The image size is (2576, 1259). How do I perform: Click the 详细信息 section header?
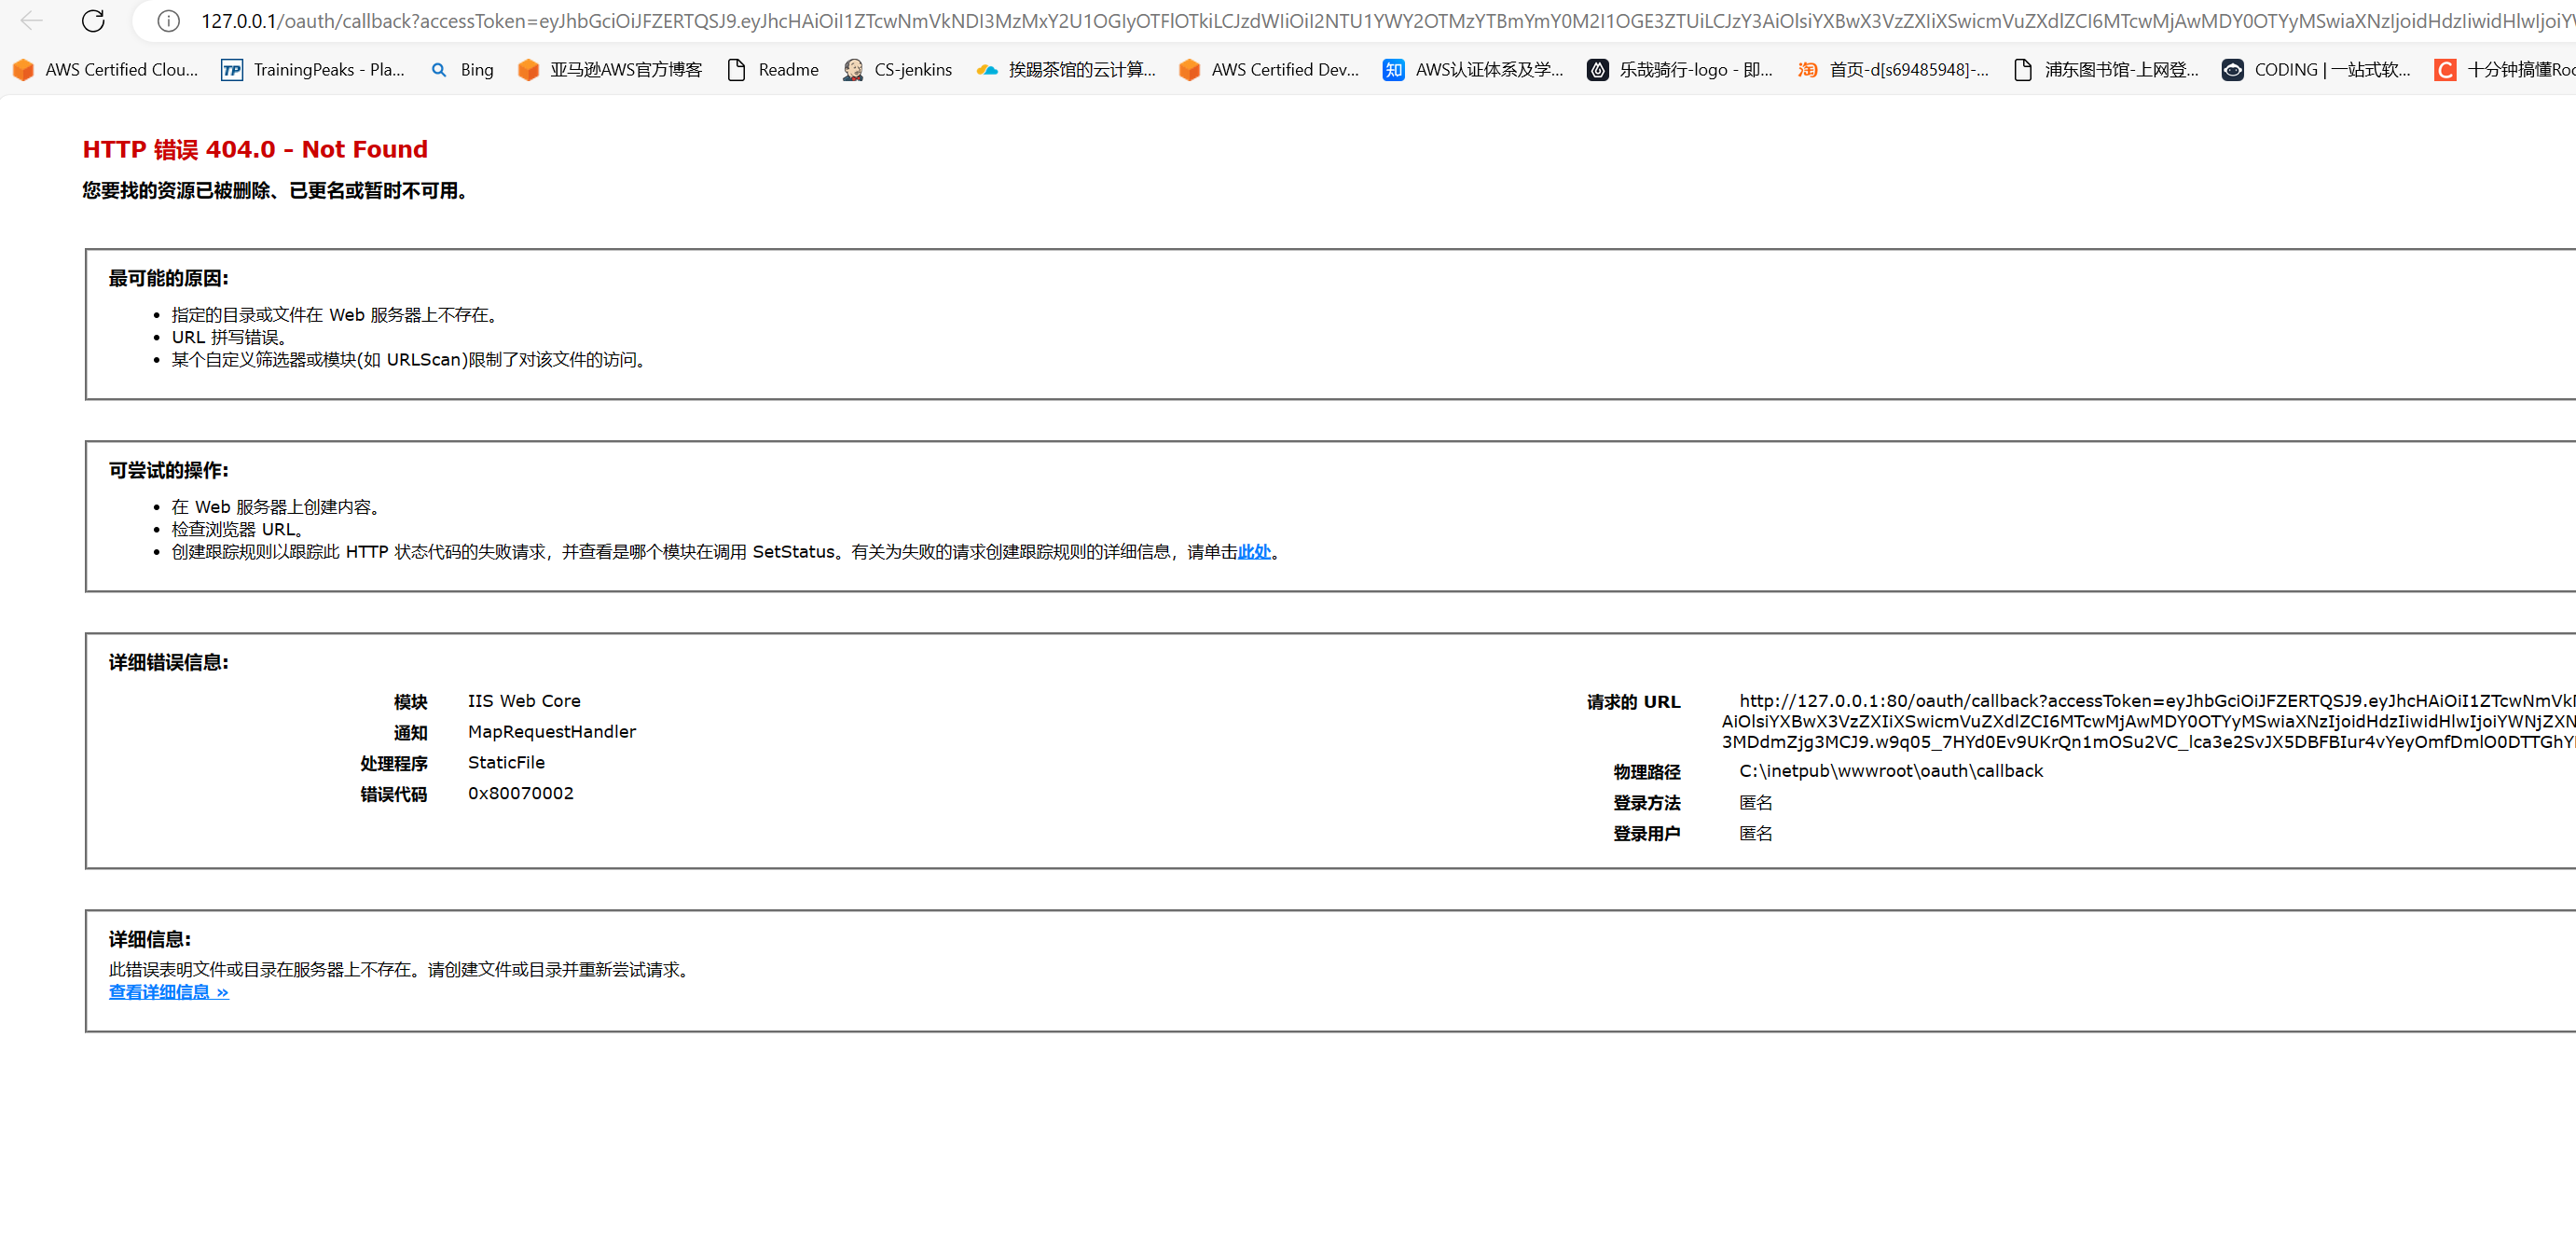(148, 938)
